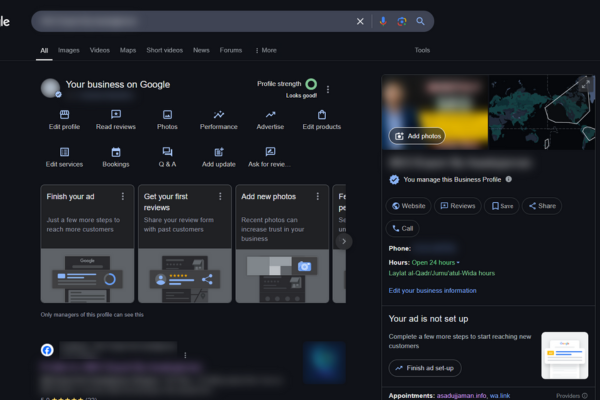Viewport: 600px width, 400px height.
Task: Click info icon beside manage Business Profile
Action: pos(509,179)
